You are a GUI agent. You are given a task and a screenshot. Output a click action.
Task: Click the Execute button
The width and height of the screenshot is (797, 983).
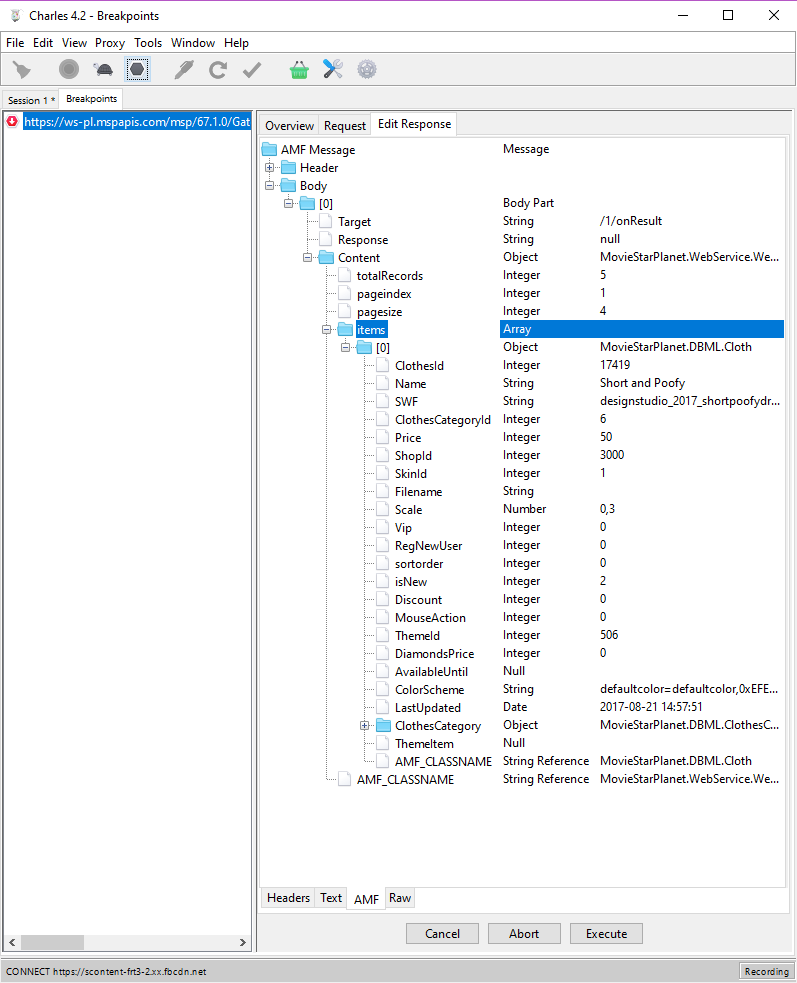[x=606, y=933]
